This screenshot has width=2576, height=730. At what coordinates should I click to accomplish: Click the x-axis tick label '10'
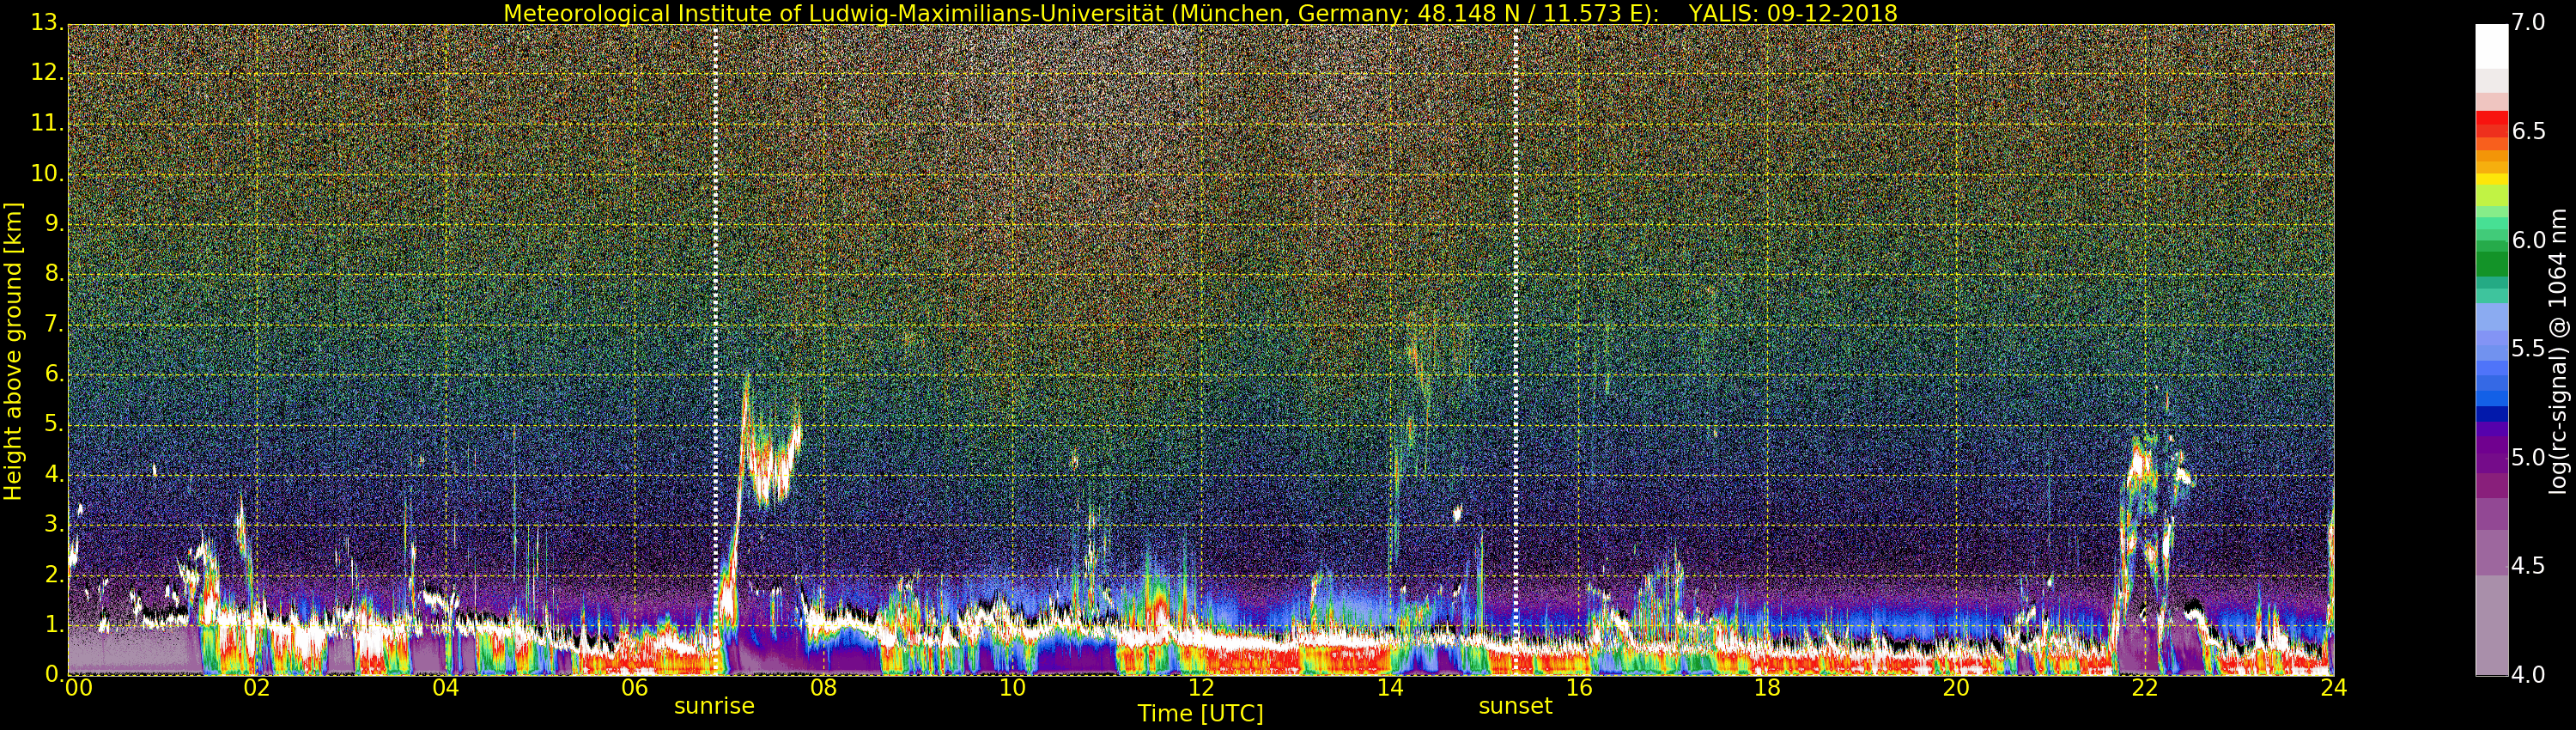click(x=1012, y=688)
